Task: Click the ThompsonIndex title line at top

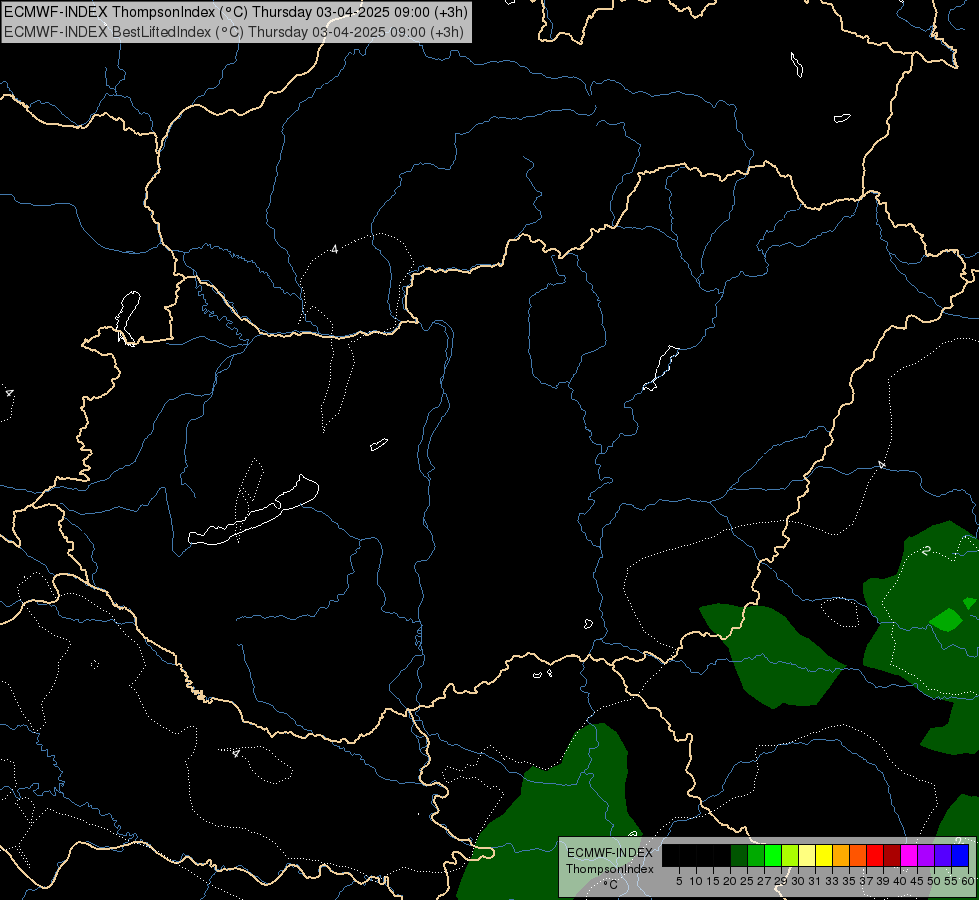Action: coord(235,11)
